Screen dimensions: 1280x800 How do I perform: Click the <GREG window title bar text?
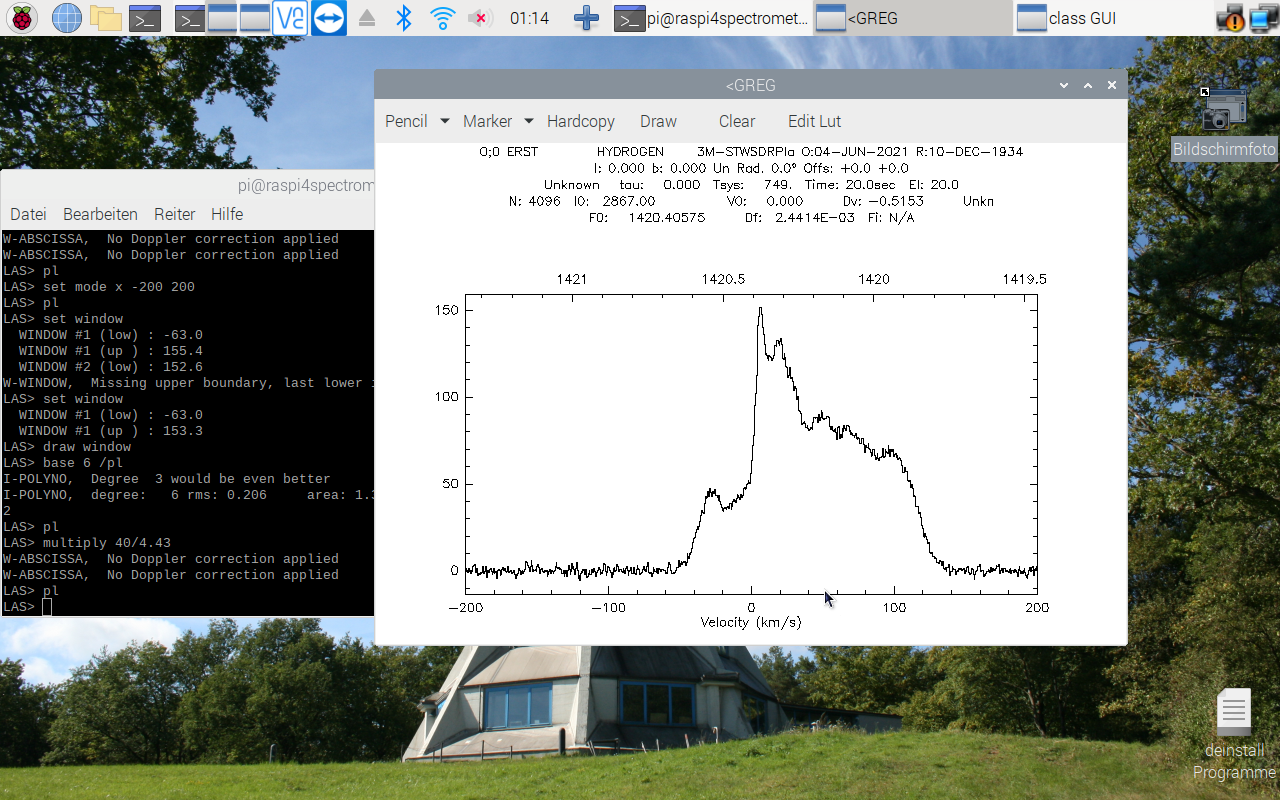pos(750,85)
